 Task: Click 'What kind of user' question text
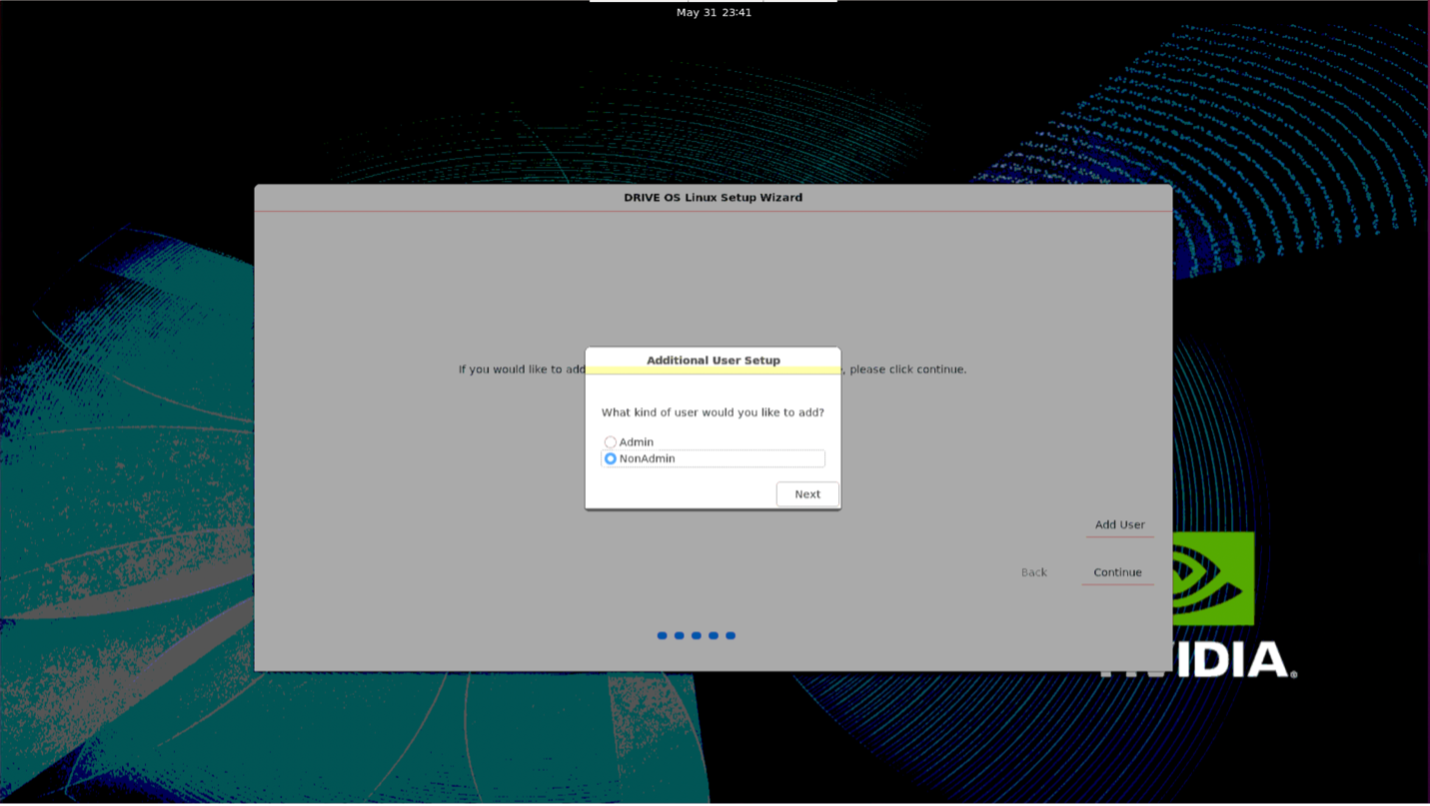(x=713, y=412)
